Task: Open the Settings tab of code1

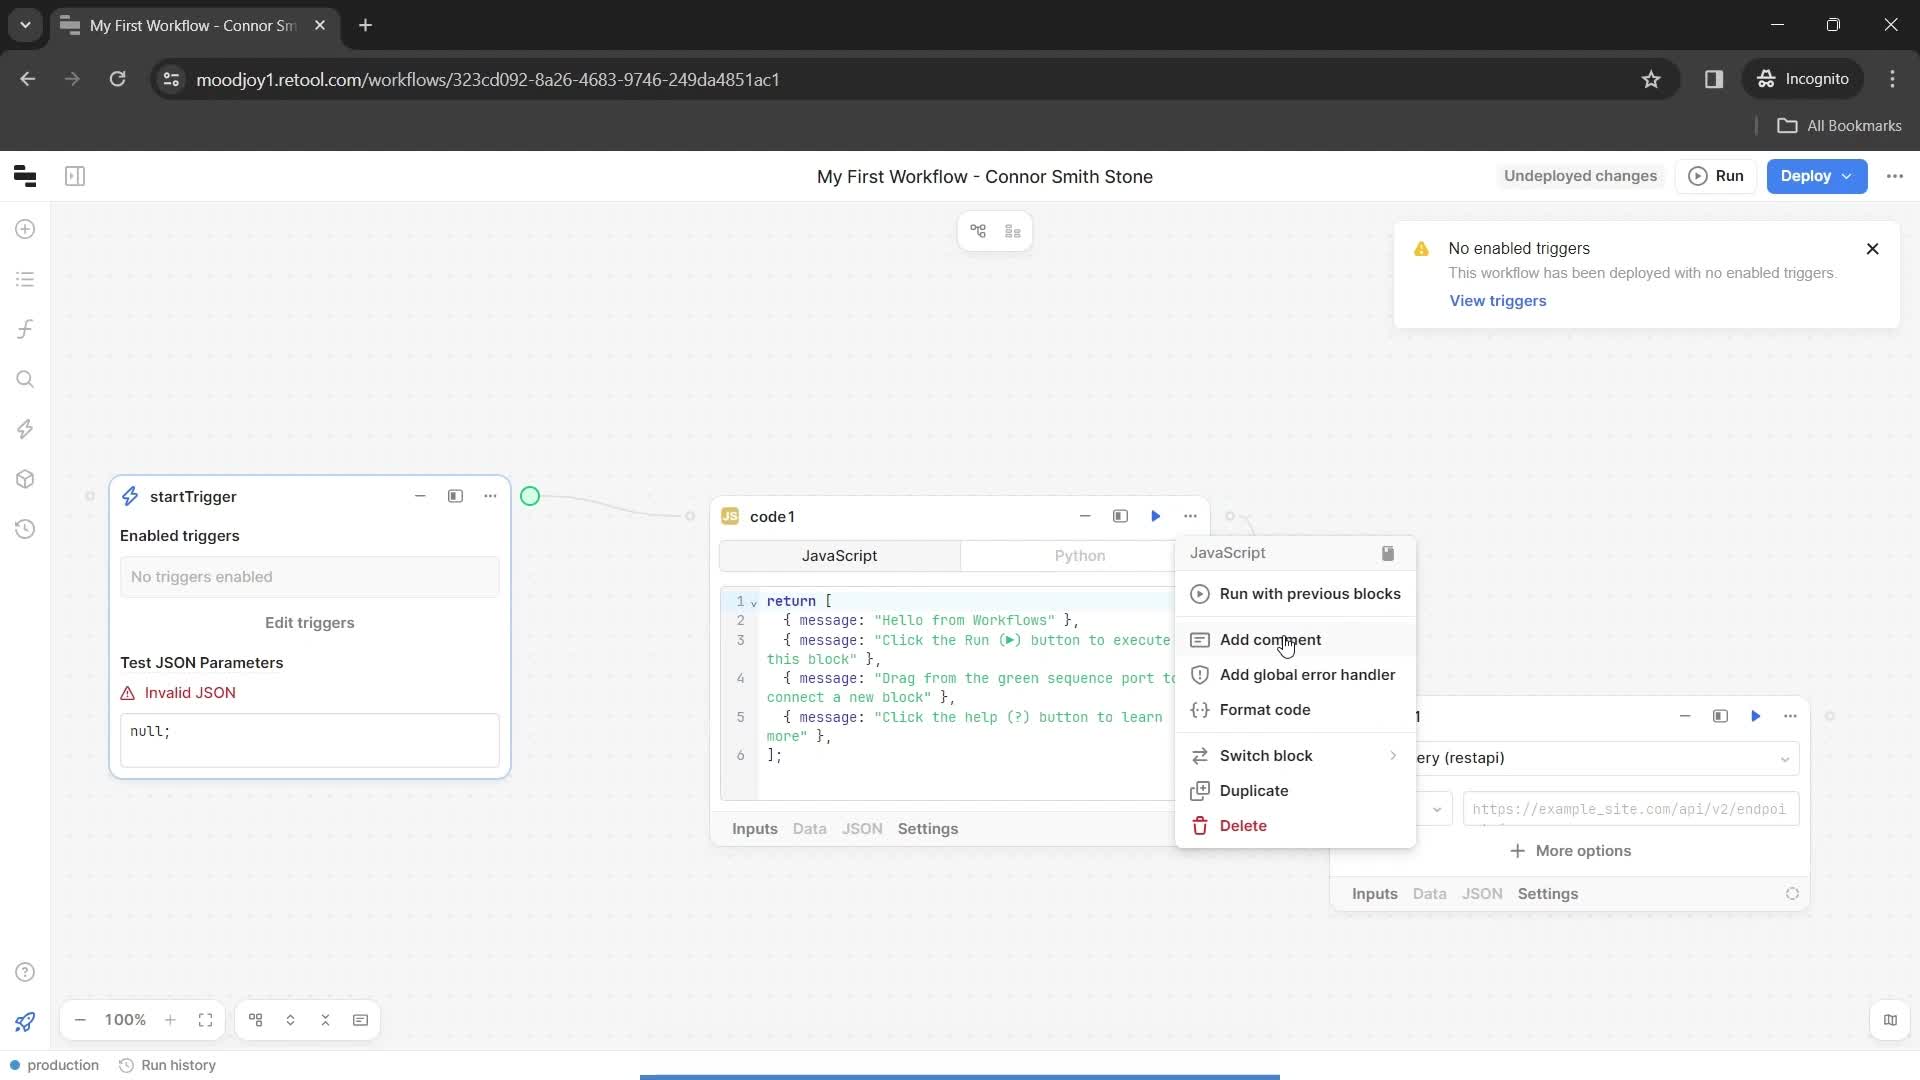Action: tap(928, 829)
